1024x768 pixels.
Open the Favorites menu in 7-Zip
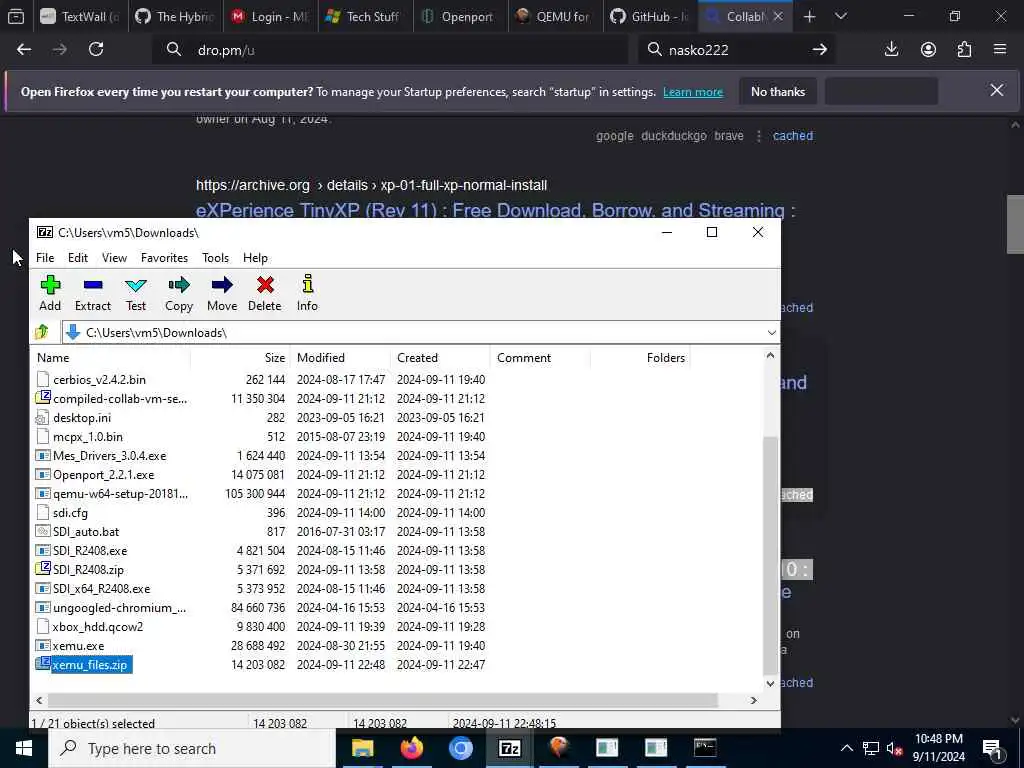click(165, 258)
